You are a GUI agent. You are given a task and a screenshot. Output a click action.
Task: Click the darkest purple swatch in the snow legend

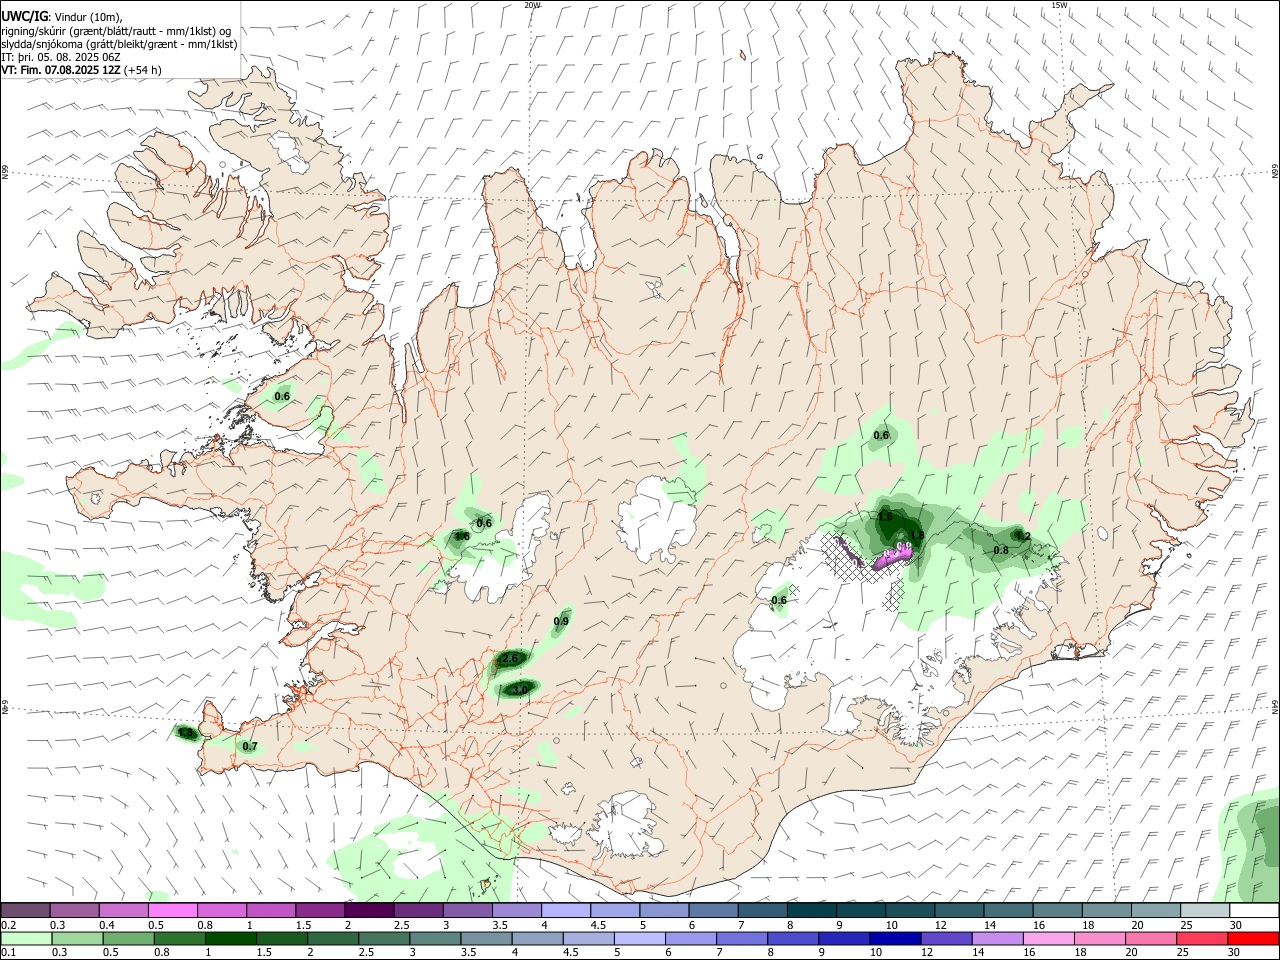pos(369,911)
